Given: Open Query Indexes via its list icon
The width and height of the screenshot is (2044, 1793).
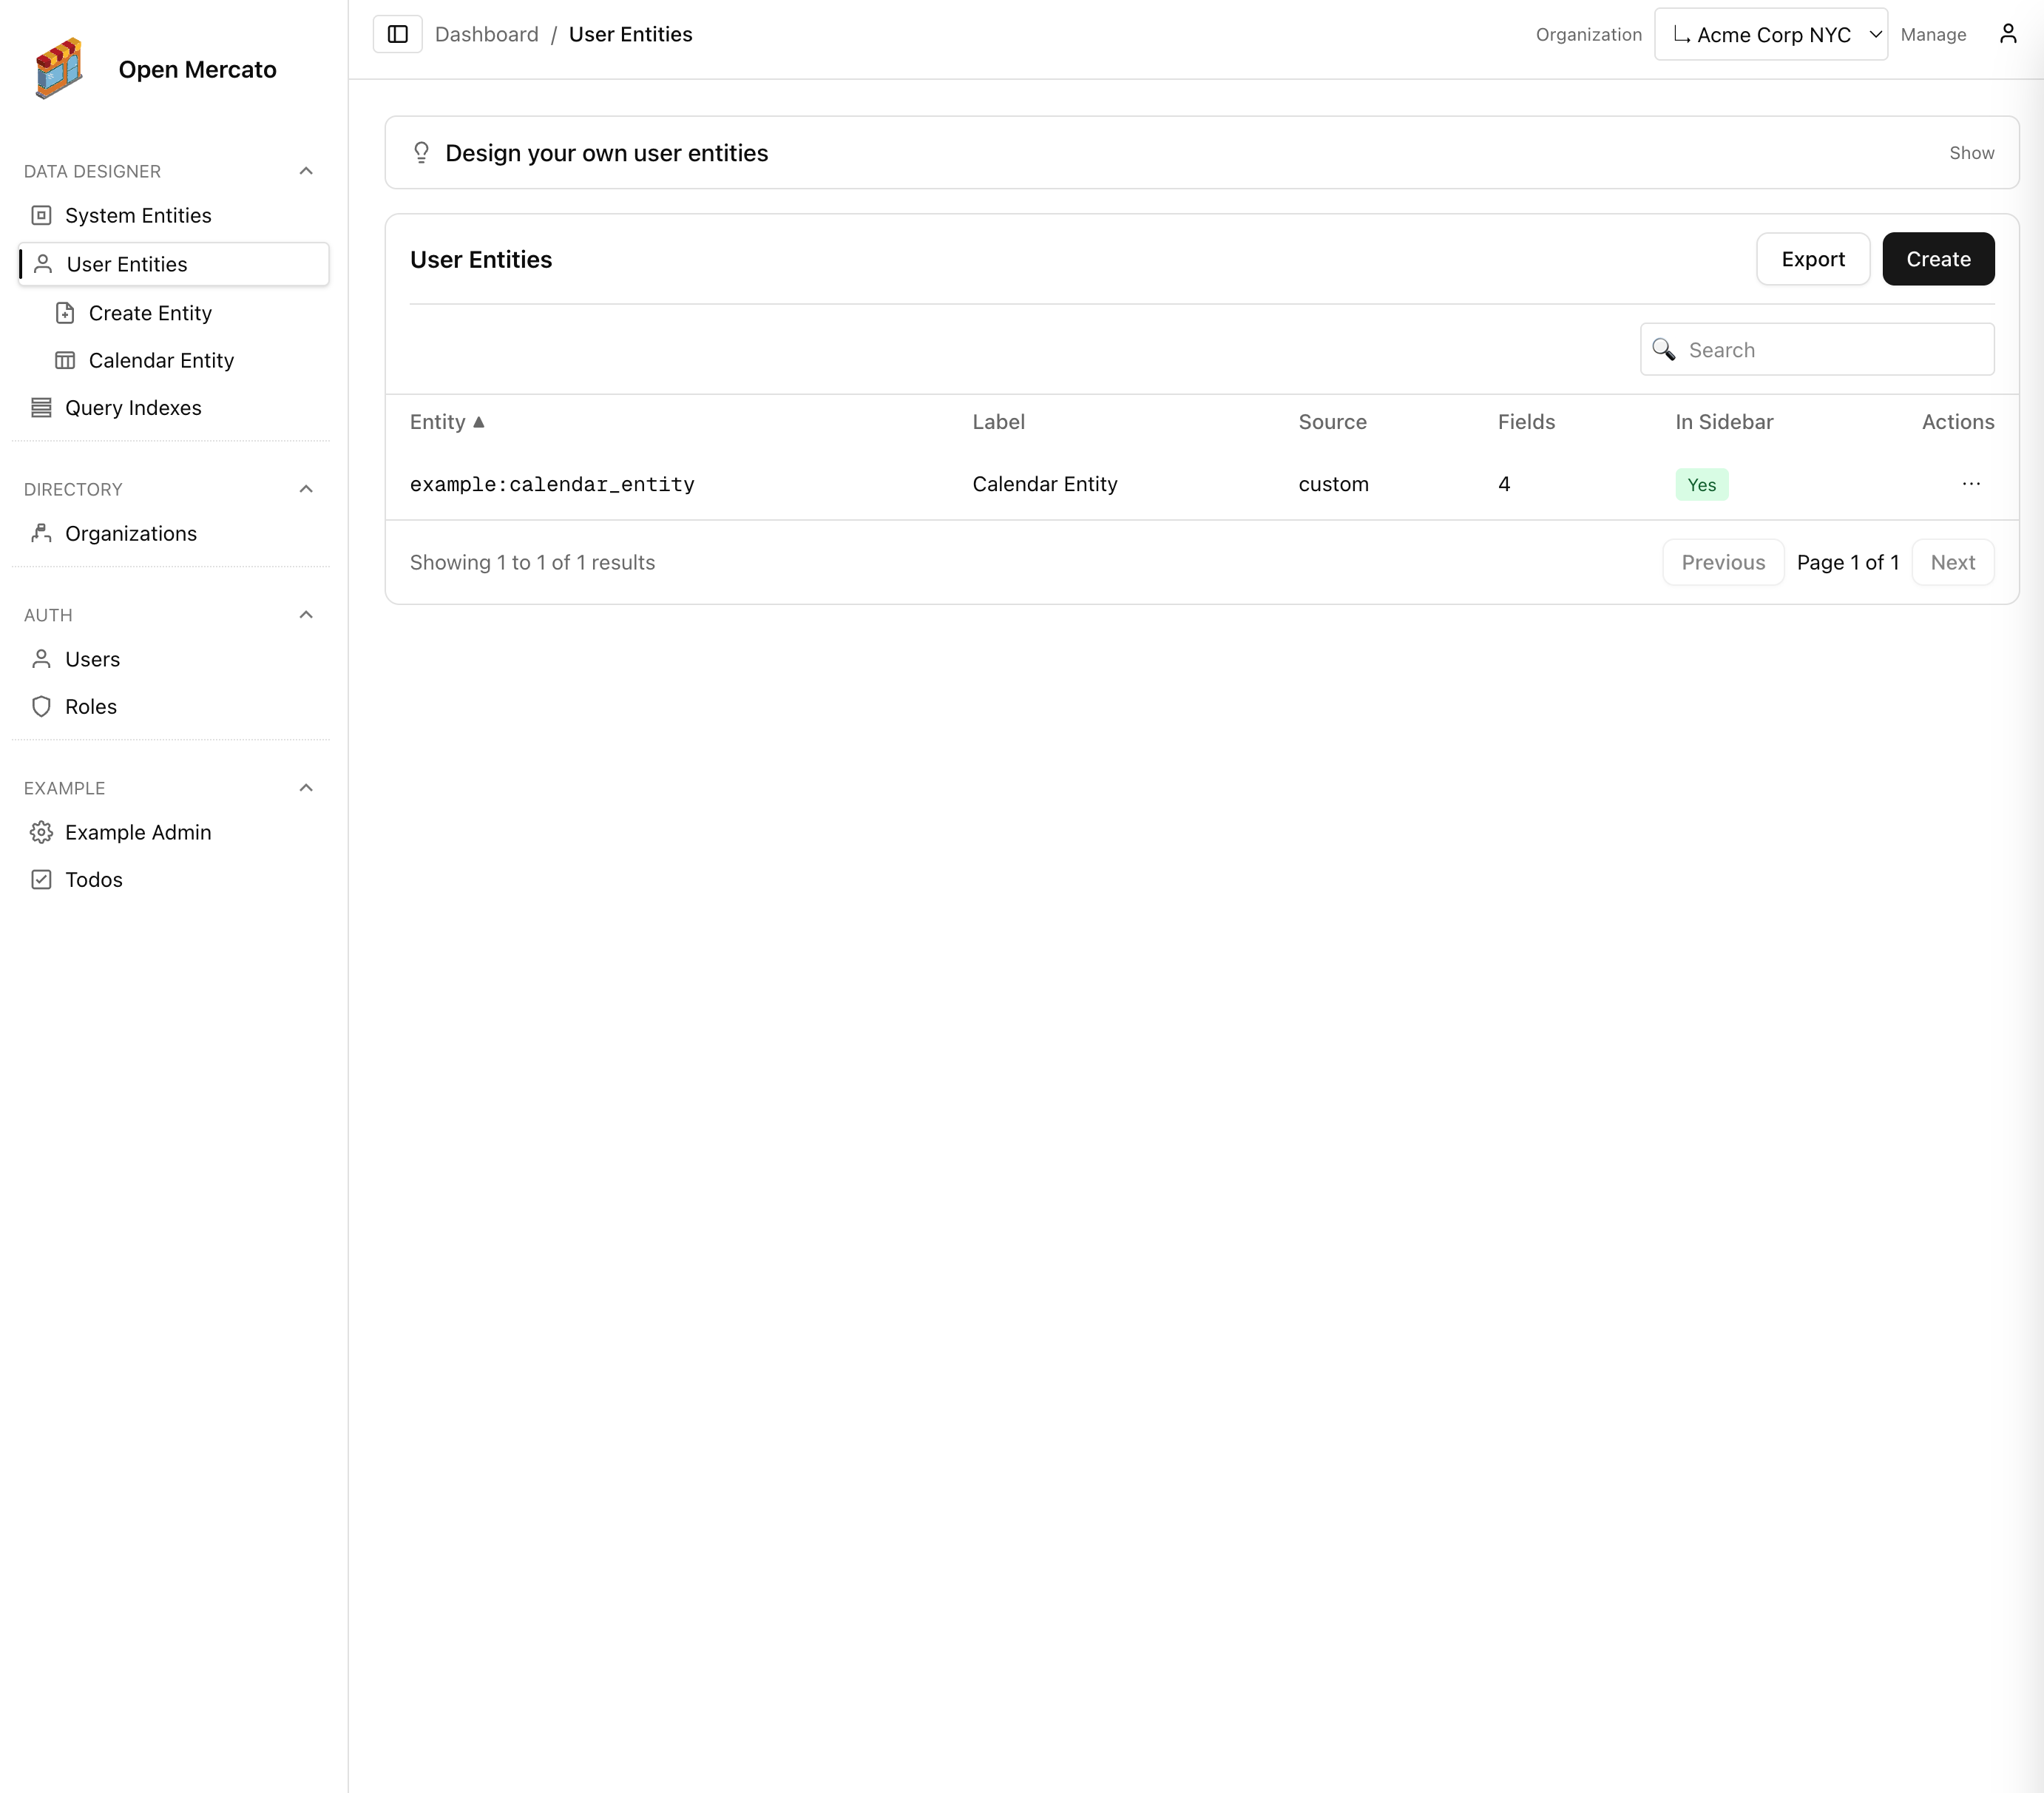Looking at the screenshot, I should 41,407.
